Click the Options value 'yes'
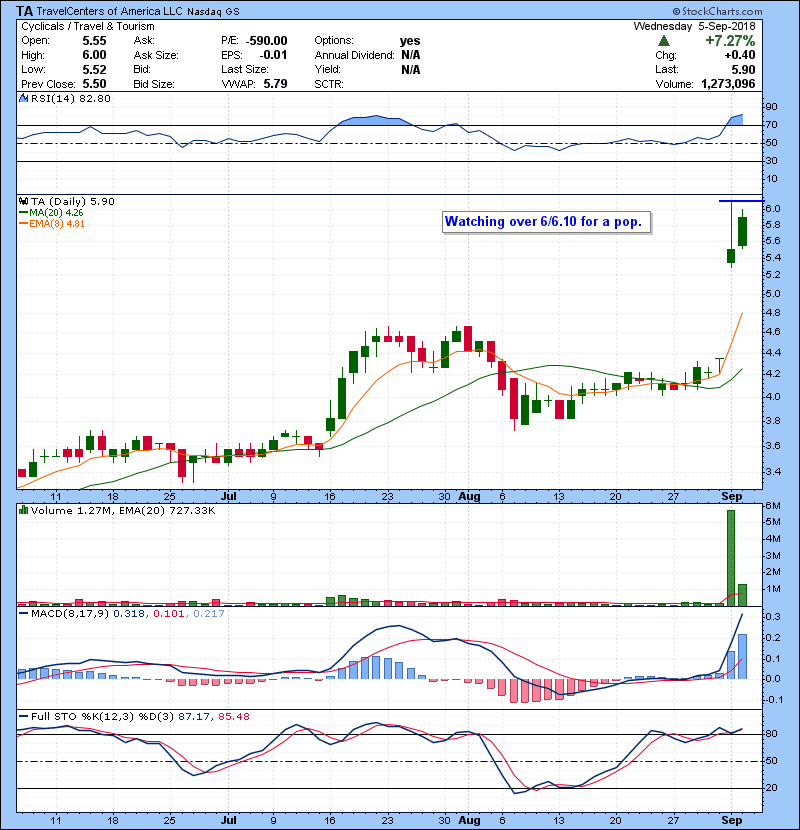Viewport: 800px width, 830px height. 410,41
